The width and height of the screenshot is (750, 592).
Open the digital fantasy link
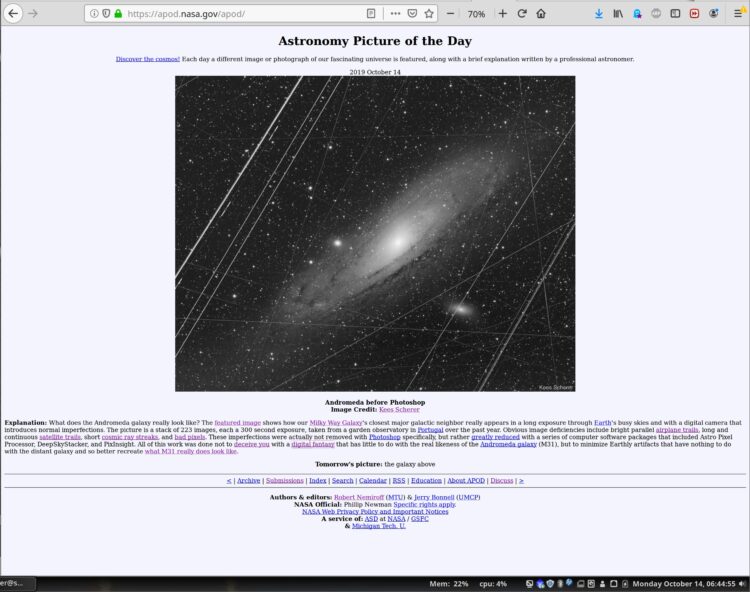pyautogui.click(x=313, y=444)
